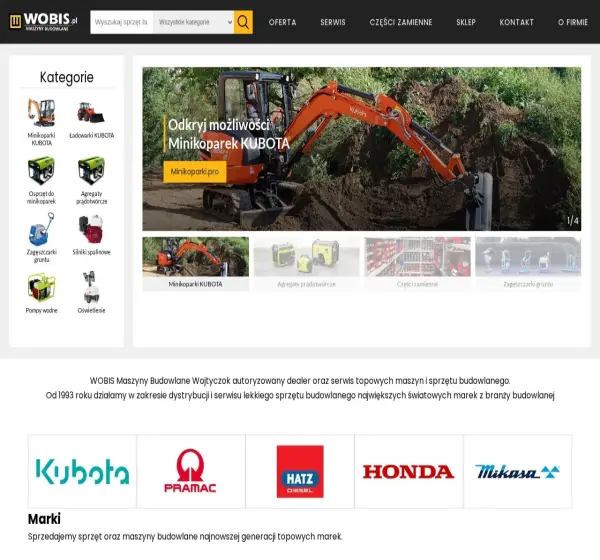Select the Zagęszczarki gruntu slider thumbnail
Viewport: 600px width, 560px height.
[528, 264]
